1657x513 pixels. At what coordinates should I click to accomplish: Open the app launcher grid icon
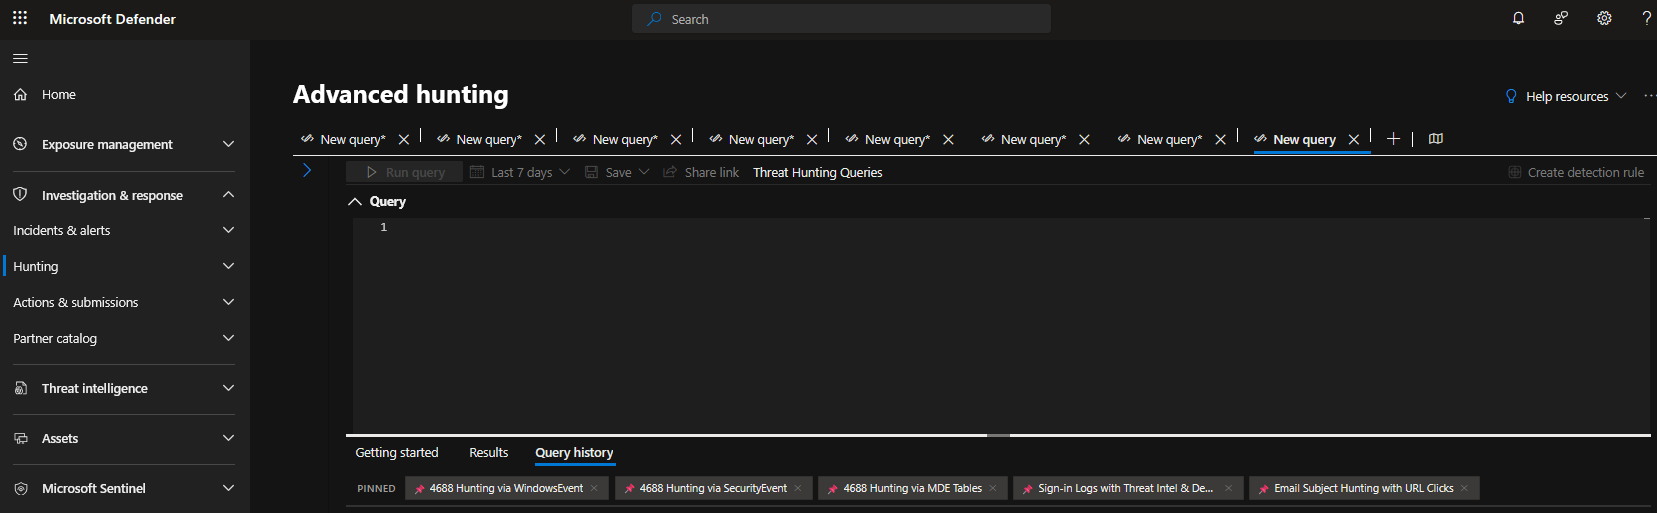(x=20, y=18)
